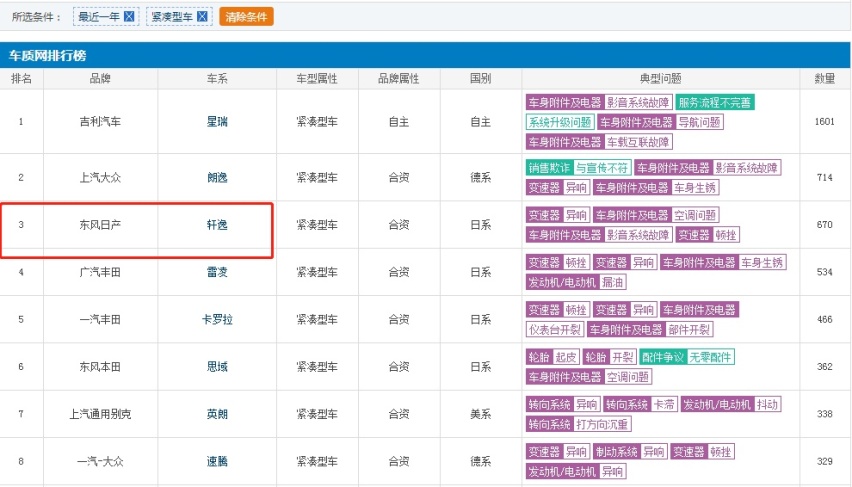This screenshot has height=487, width=852.
Task: Click the 销售欺诈 issue tag
Action: coord(549,168)
